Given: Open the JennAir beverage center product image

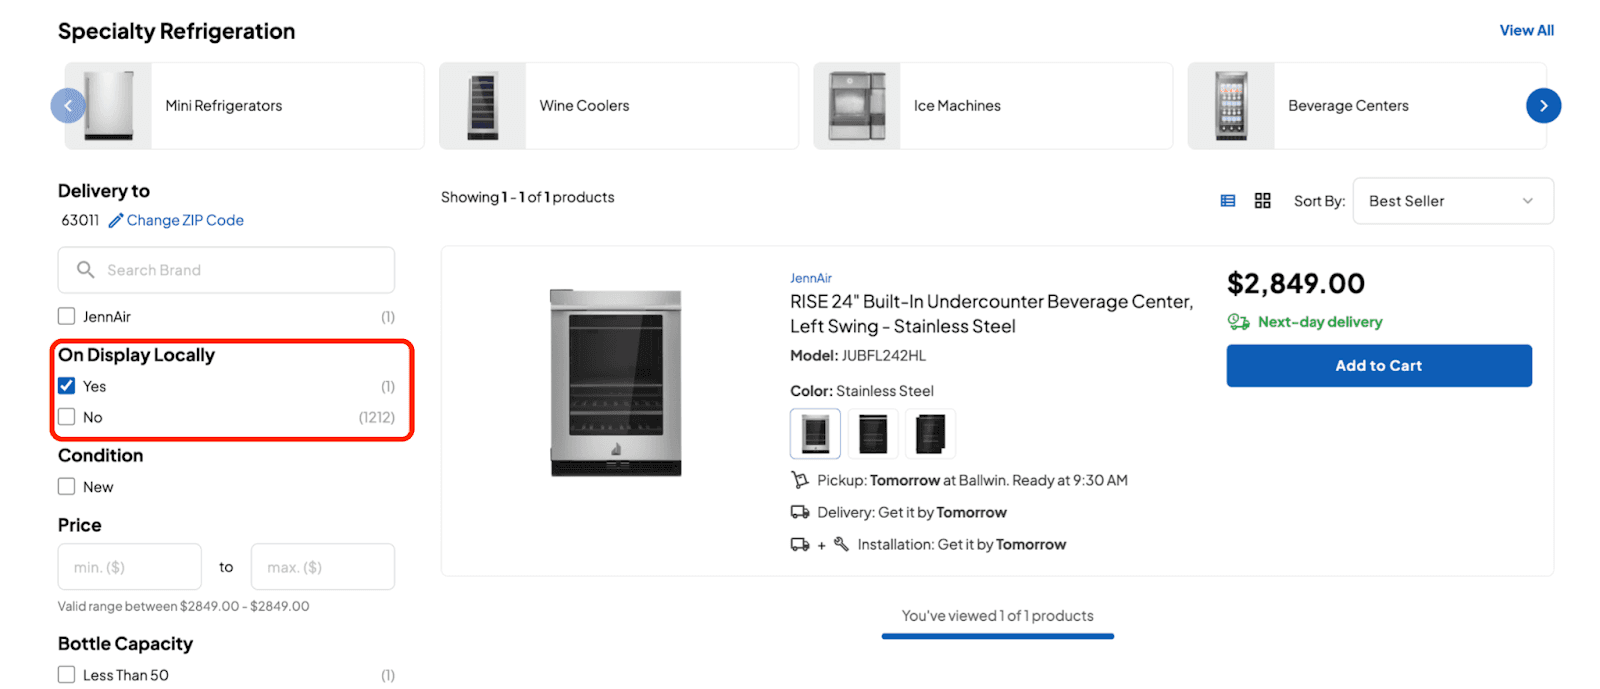Looking at the screenshot, I should point(616,383).
